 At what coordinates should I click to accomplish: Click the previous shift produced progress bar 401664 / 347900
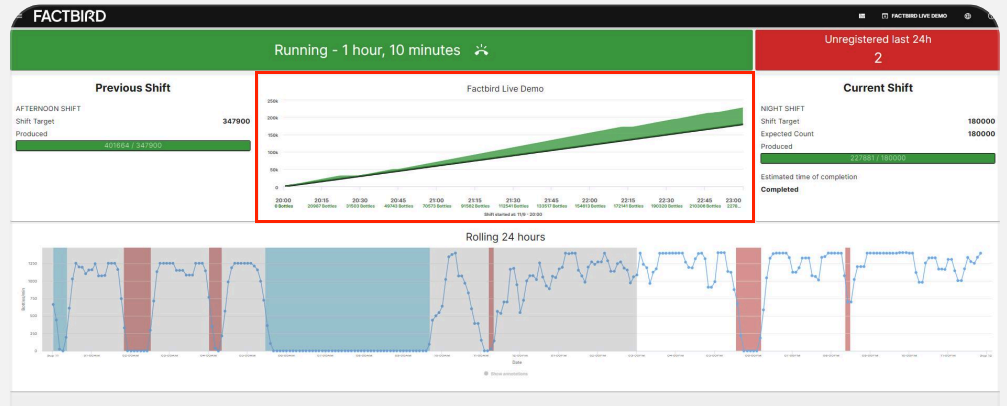click(x=133, y=146)
